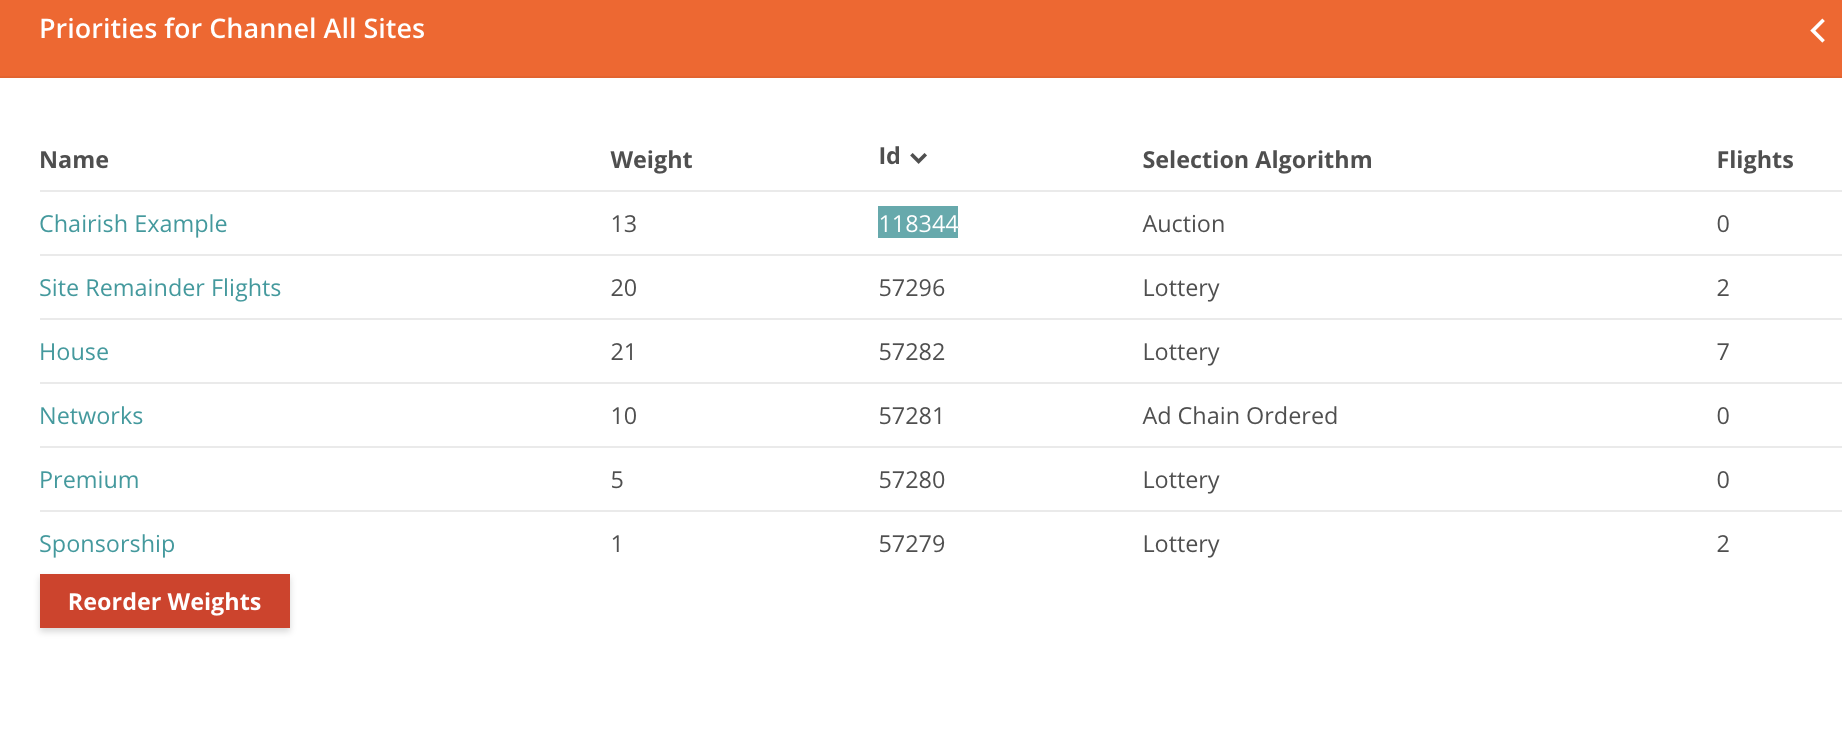Click Id 57296 in Site Remainder row

[912, 288]
